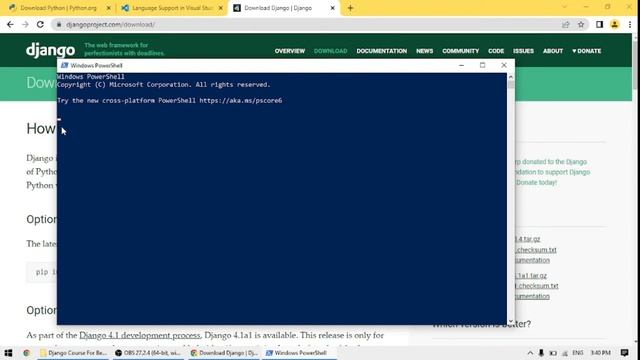Viewport: 640px width, 360px height.
Task: Click the django logo
Action: point(51,50)
